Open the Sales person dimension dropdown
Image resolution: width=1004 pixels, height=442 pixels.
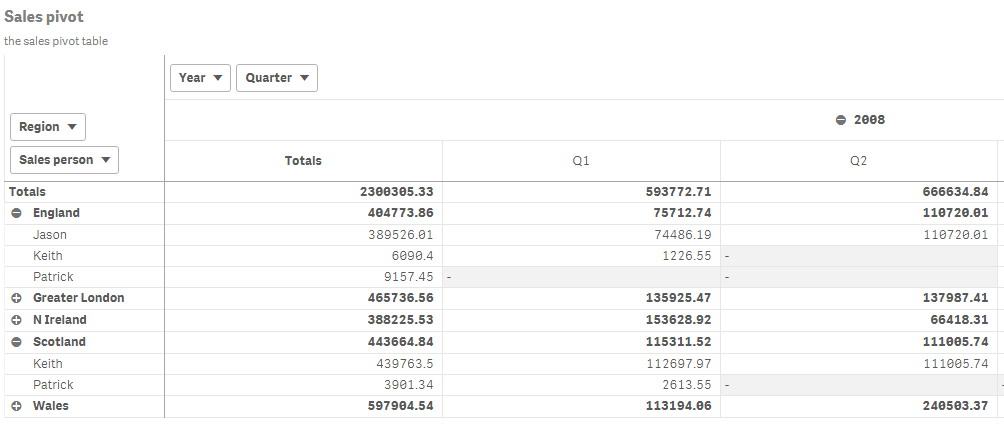tap(64, 160)
